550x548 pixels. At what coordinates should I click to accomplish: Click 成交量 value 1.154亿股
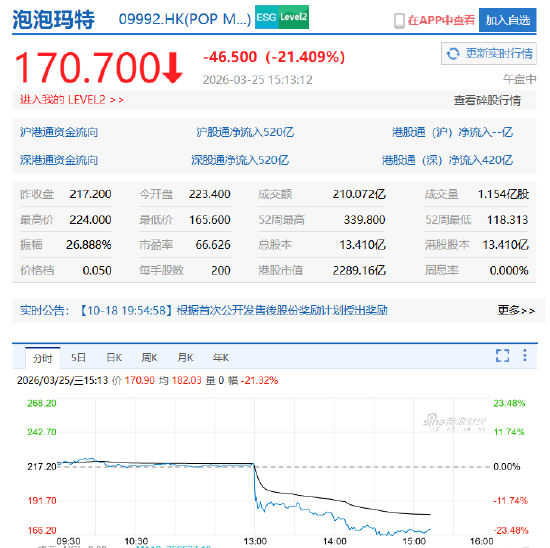point(503,194)
